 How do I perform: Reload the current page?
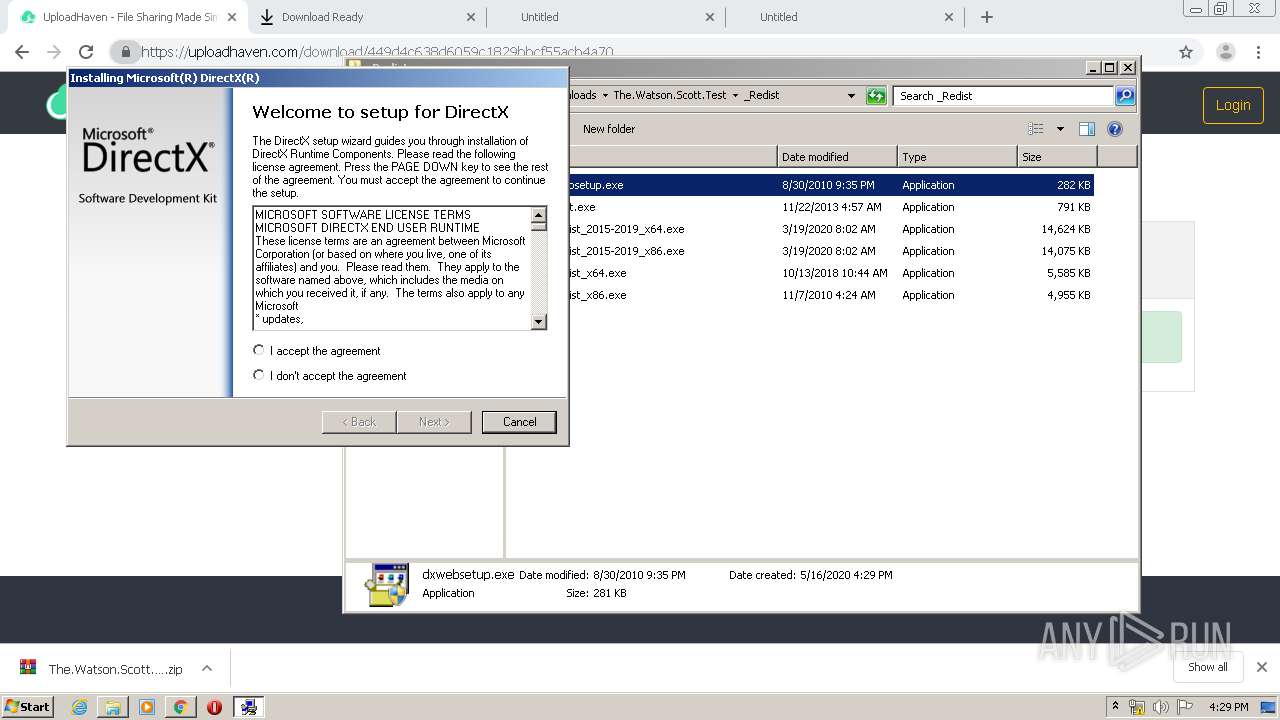pyautogui.click(x=86, y=52)
